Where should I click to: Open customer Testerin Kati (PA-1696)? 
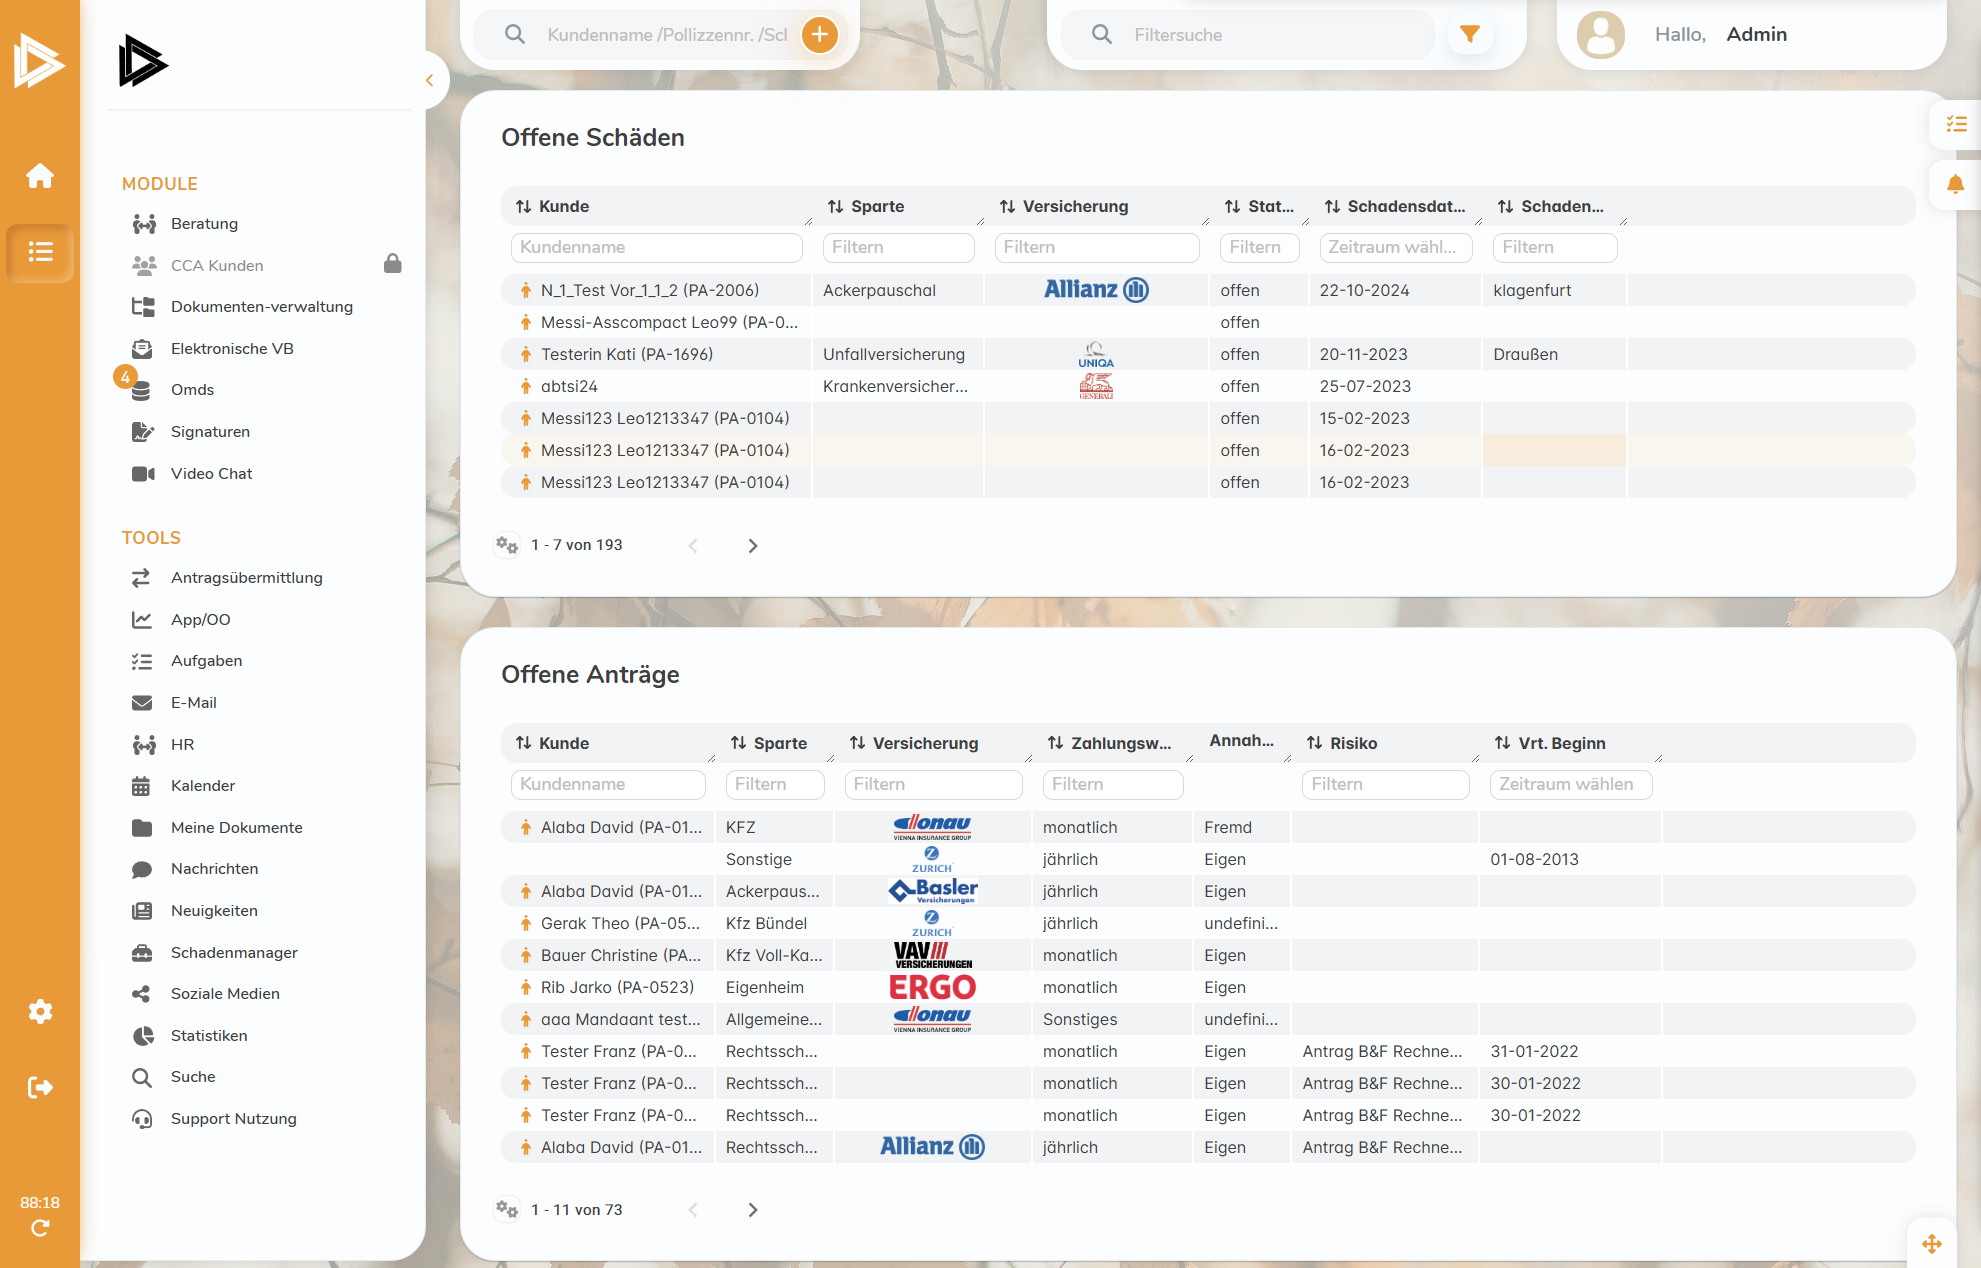pyautogui.click(x=626, y=355)
